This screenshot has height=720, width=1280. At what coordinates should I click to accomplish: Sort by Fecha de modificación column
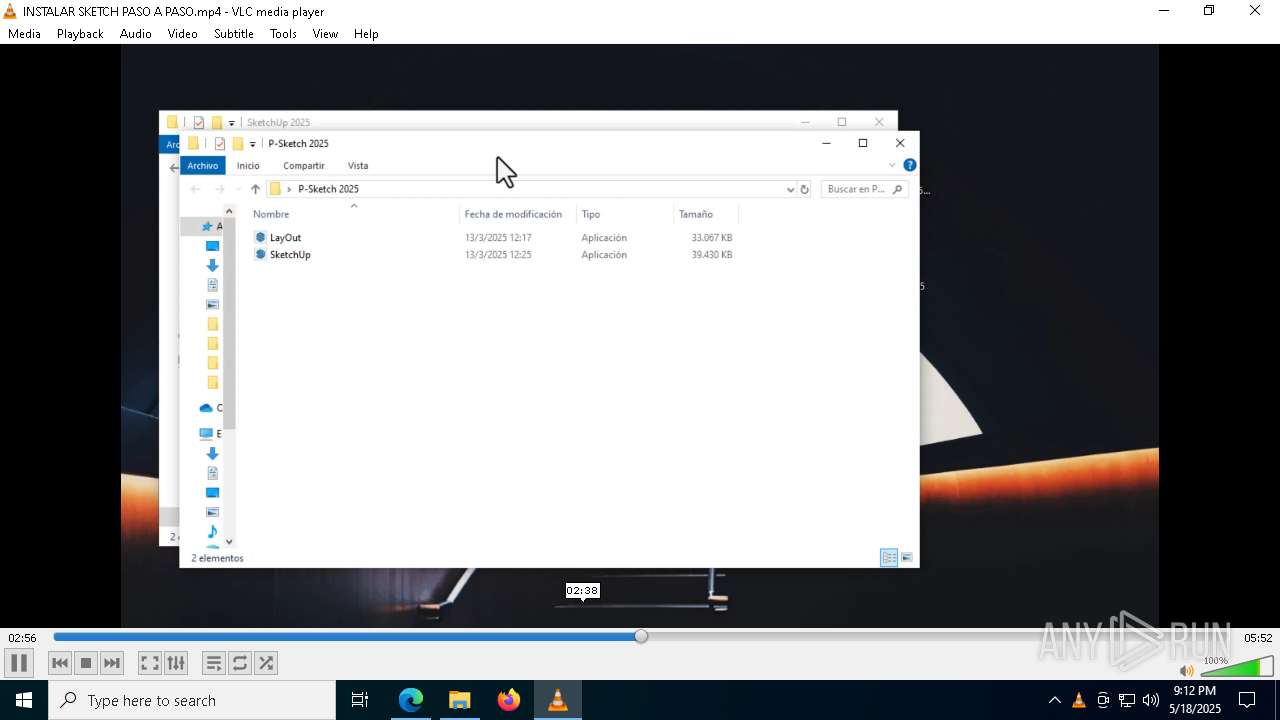point(513,214)
